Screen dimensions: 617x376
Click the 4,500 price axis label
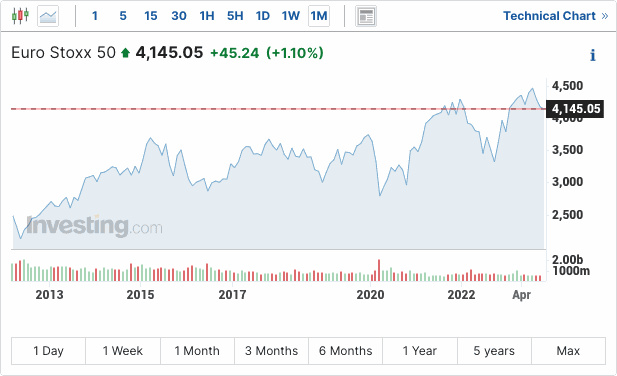point(567,86)
